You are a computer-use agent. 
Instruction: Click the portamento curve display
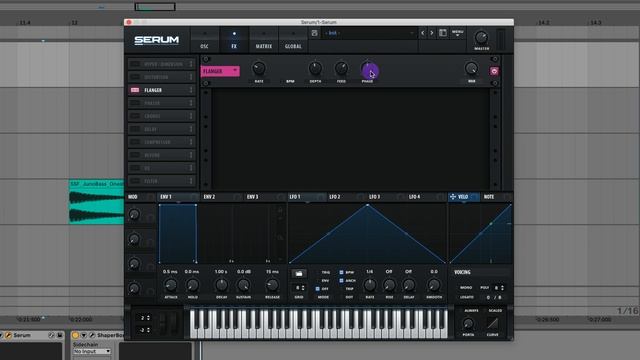click(x=493, y=324)
